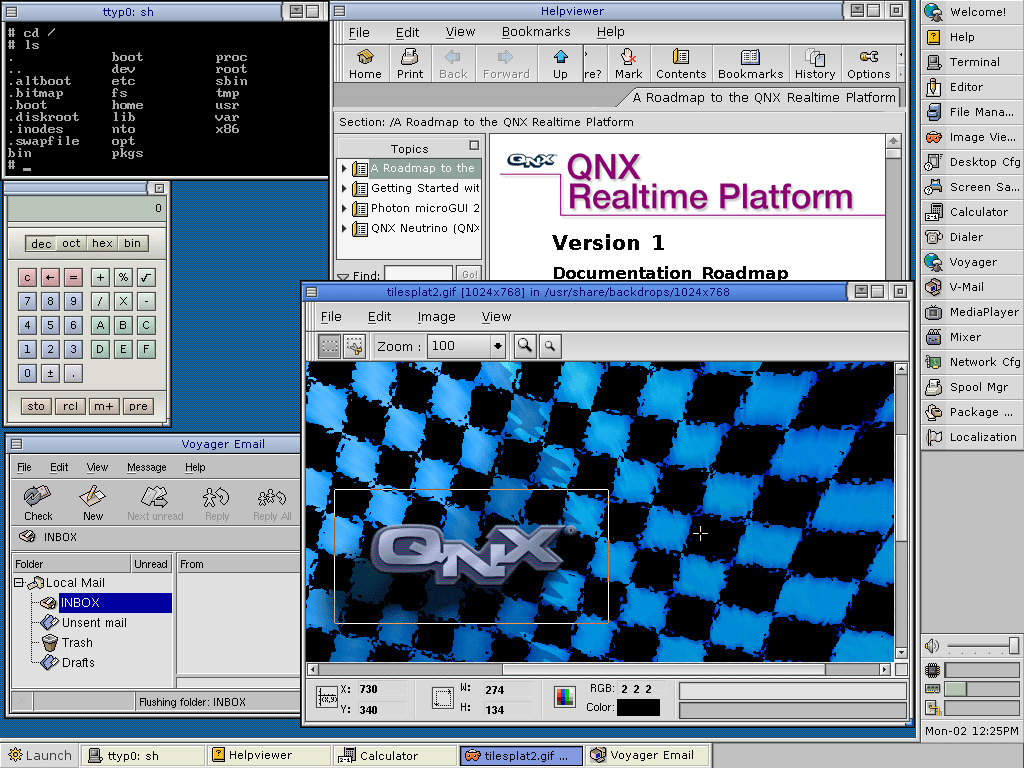This screenshot has height=768, width=1024.
Task: Open Message menu in Voyager Email
Action: (x=146, y=468)
